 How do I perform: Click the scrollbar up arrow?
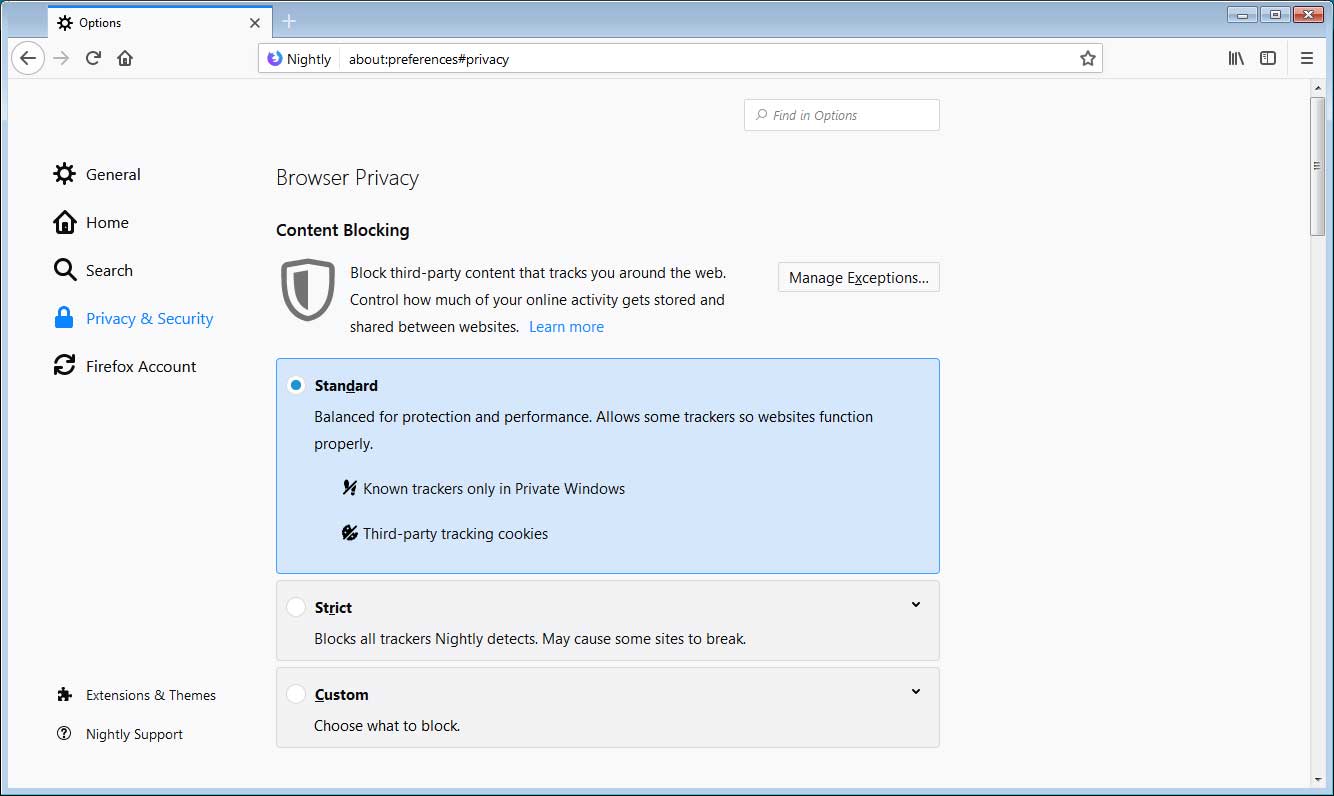(x=1318, y=88)
